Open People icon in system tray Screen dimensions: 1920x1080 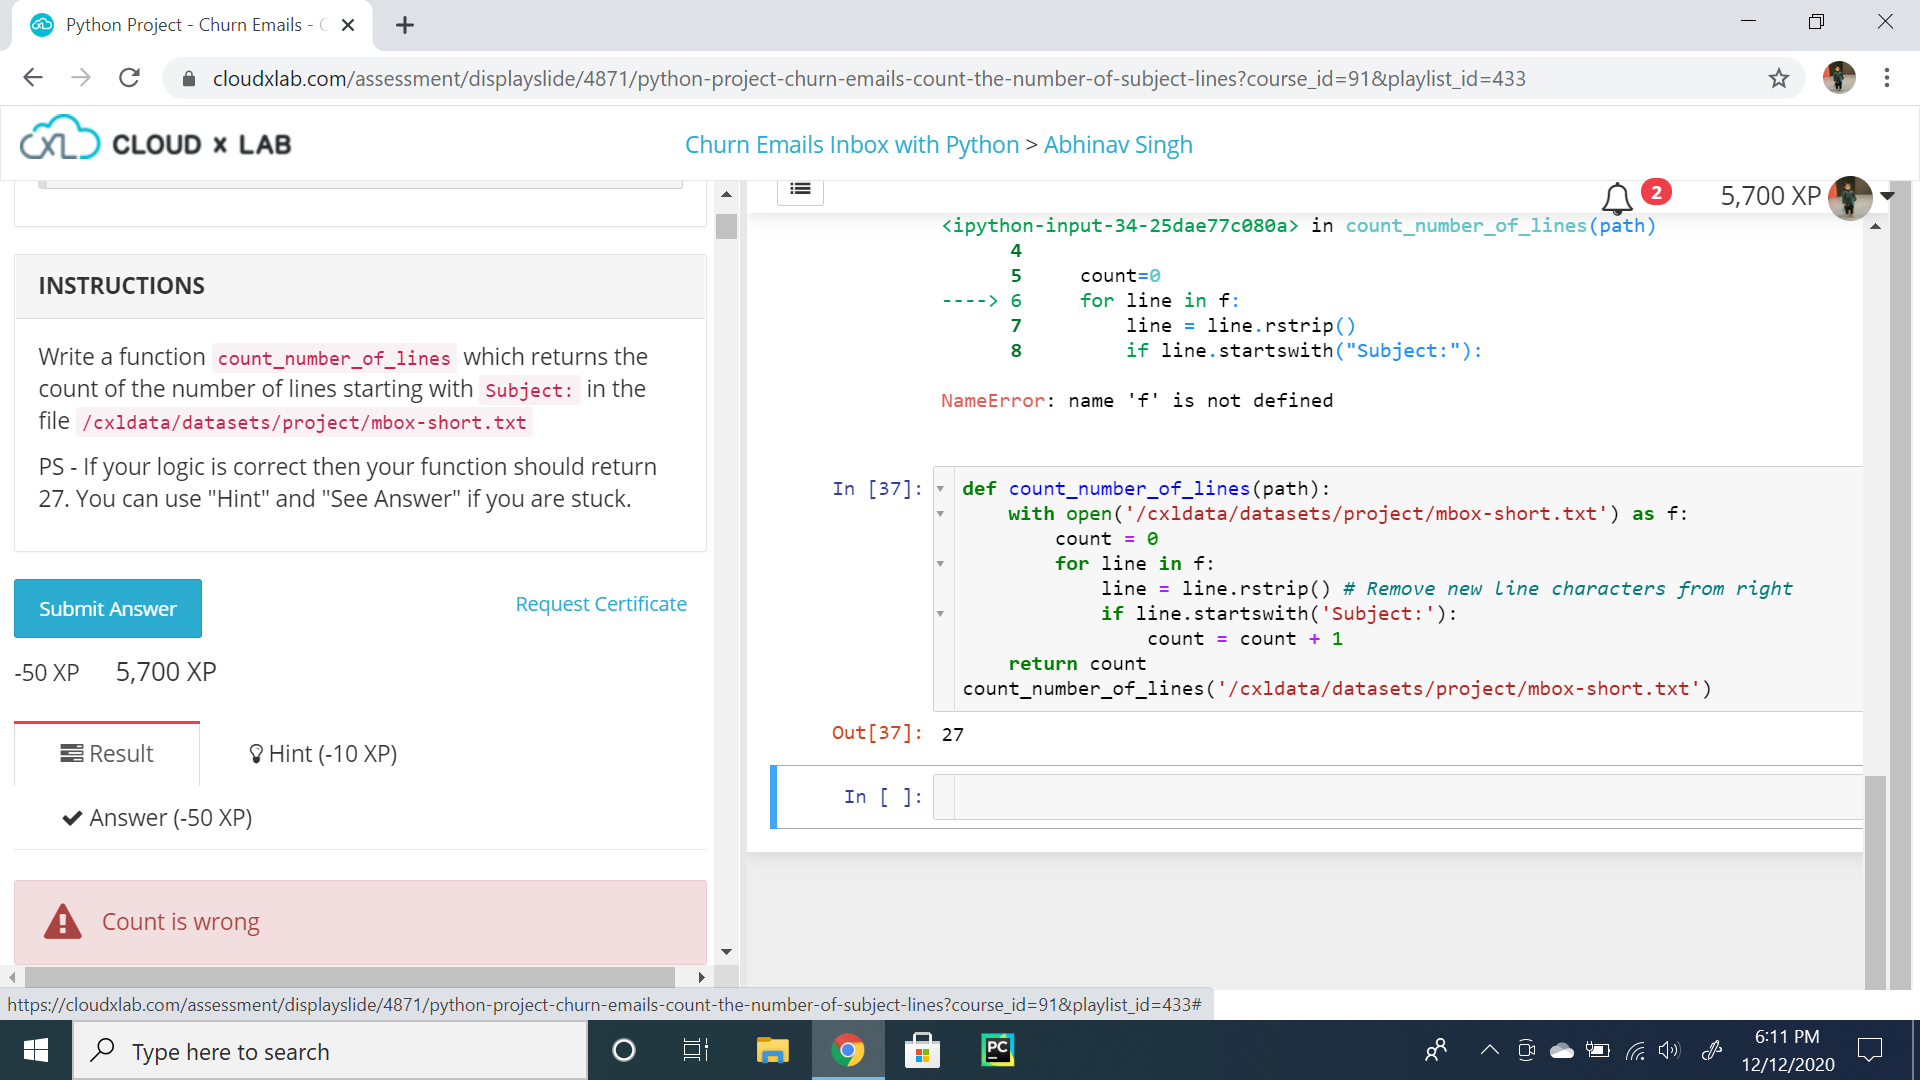[1436, 1050]
